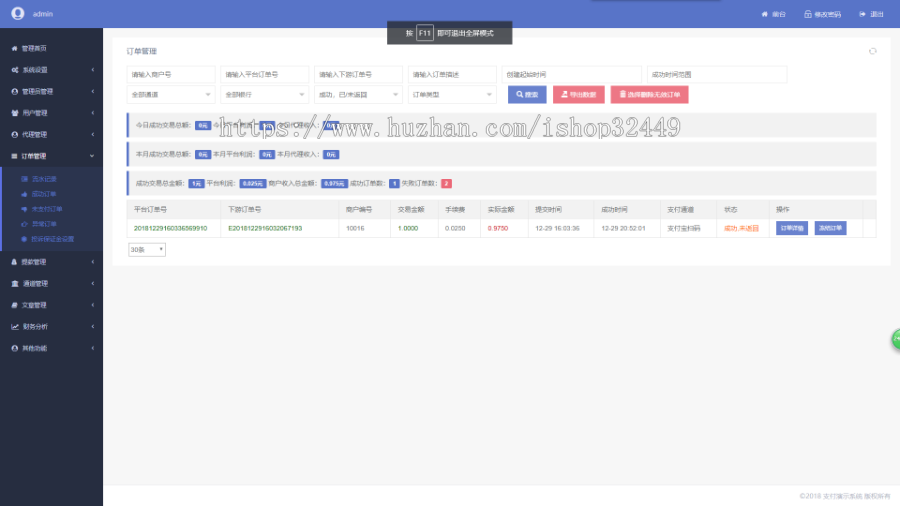The height and width of the screenshot is (506, 900).
Task: Click the 导出数据 export button
Action: 578,94
